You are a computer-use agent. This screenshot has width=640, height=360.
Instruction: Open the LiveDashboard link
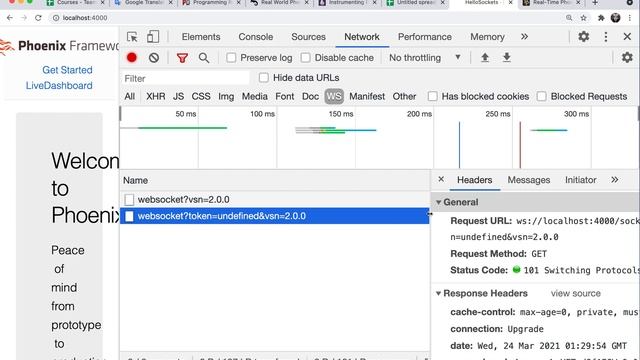pyautogui.click(x=59, y=85)
